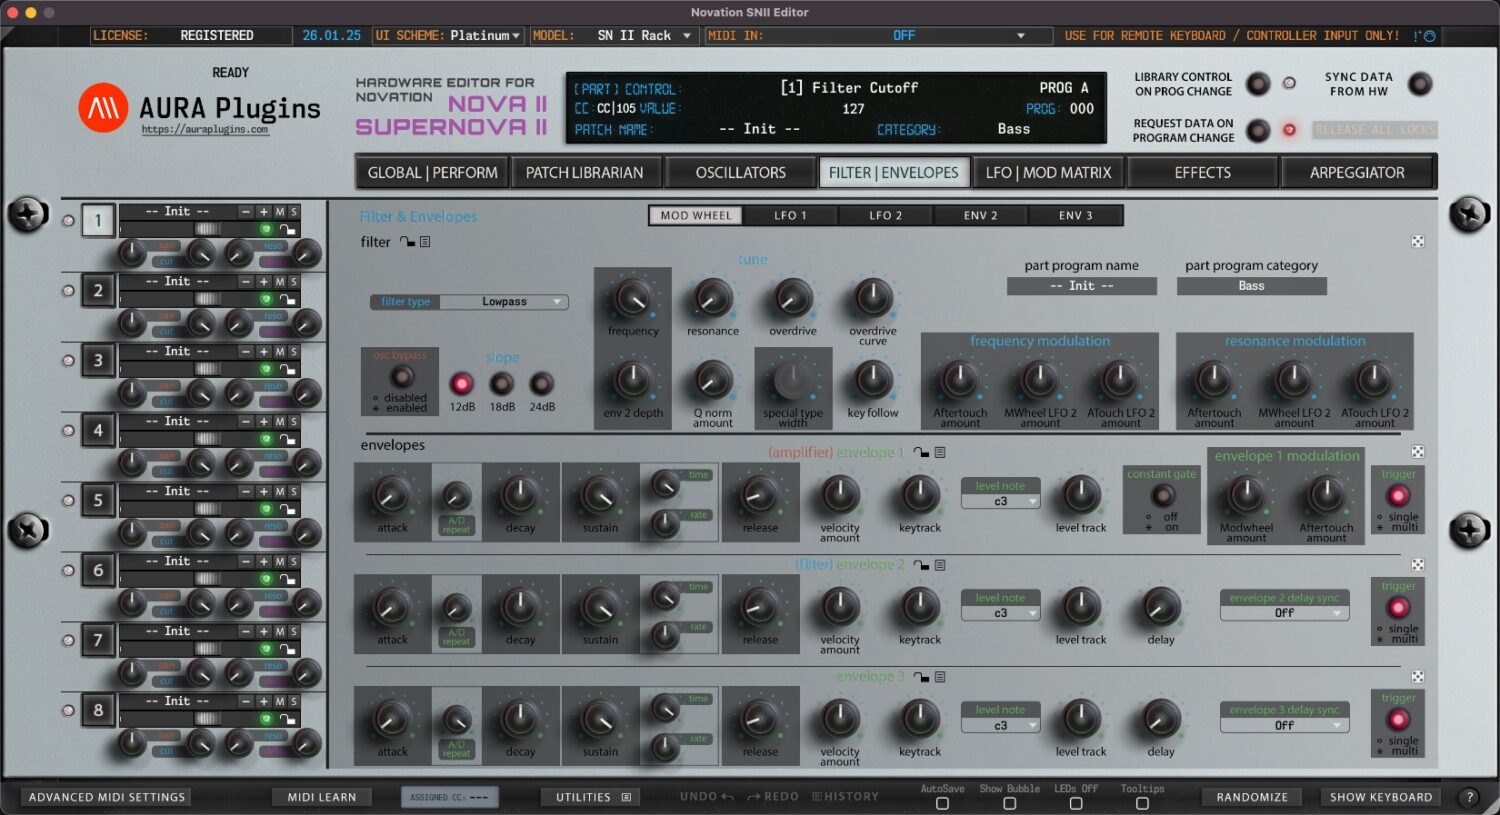Click SHOW KEYBOARD at the bottom
The width and height of the screenshot is (1500, 815).
[x=1381, y=797]
